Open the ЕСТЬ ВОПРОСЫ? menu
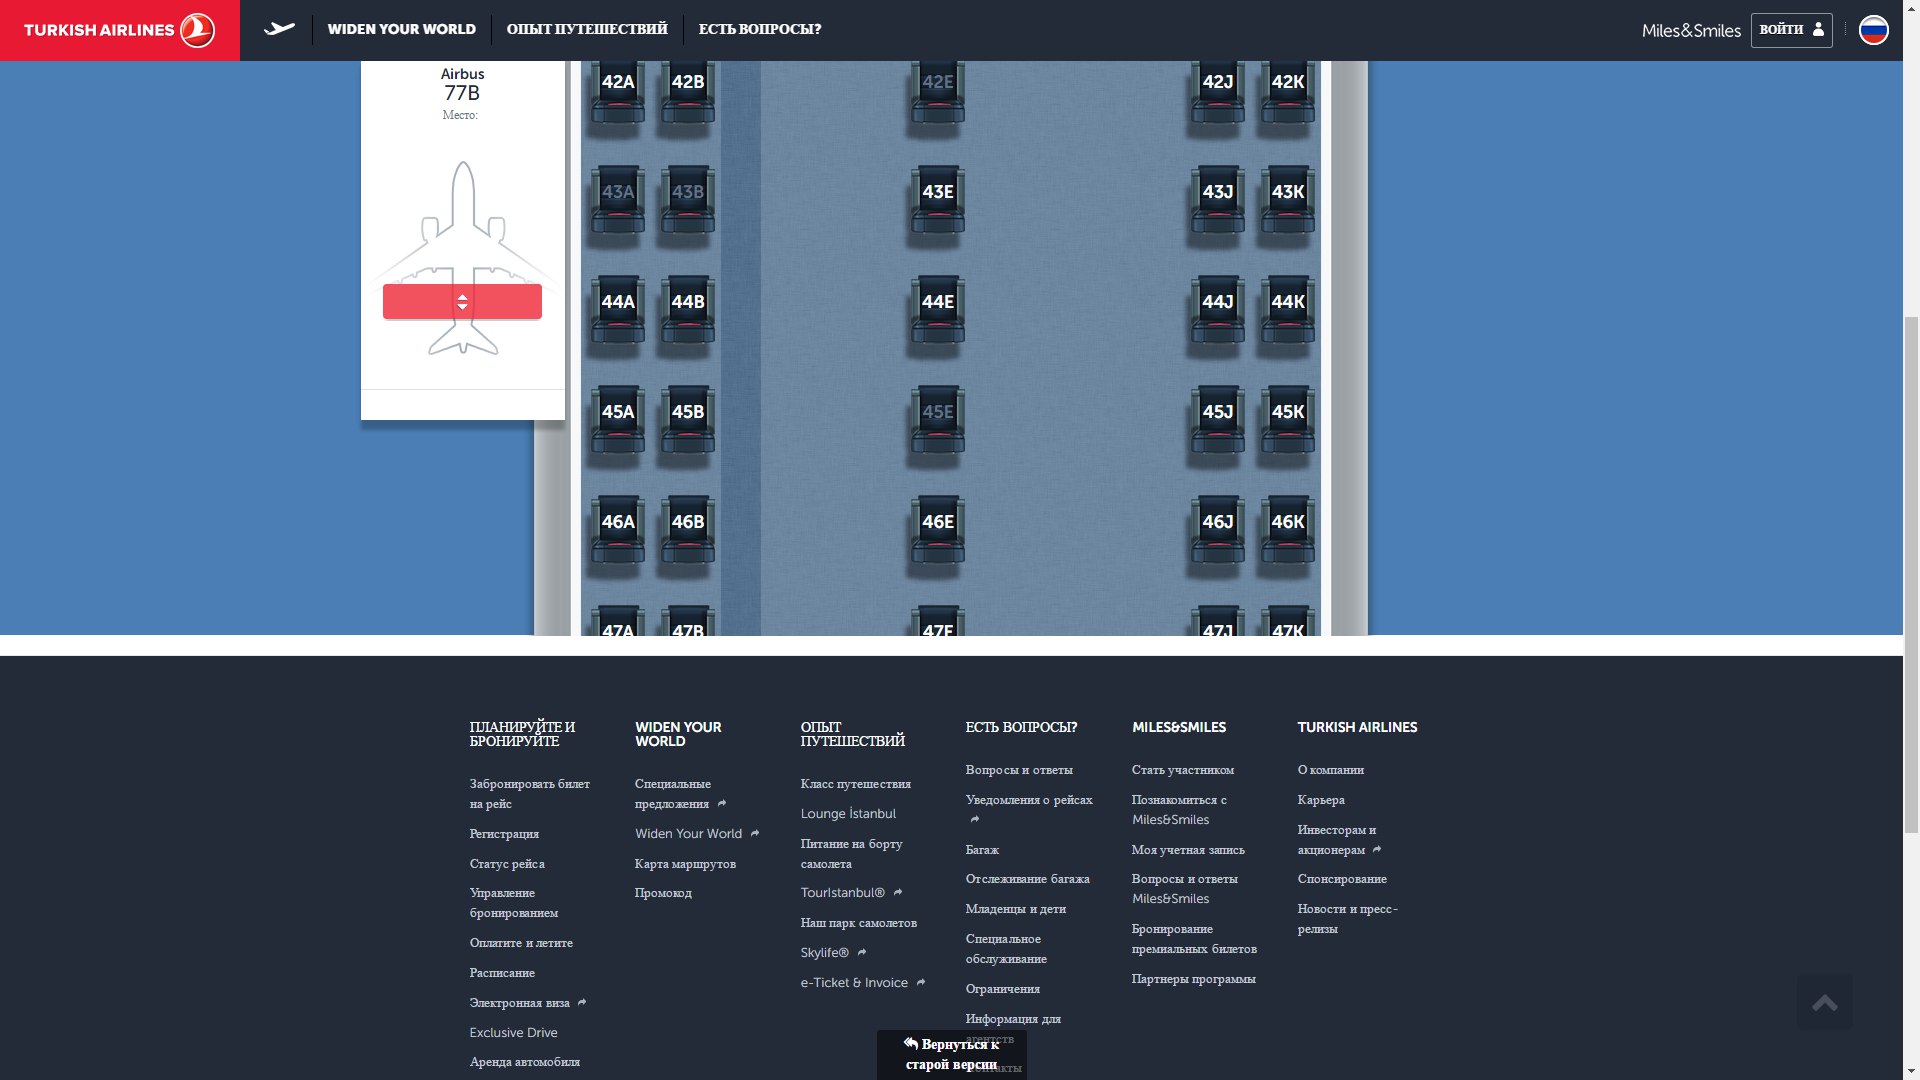The width and height of the screenshot is (1920, 1080). pos(760,29)
